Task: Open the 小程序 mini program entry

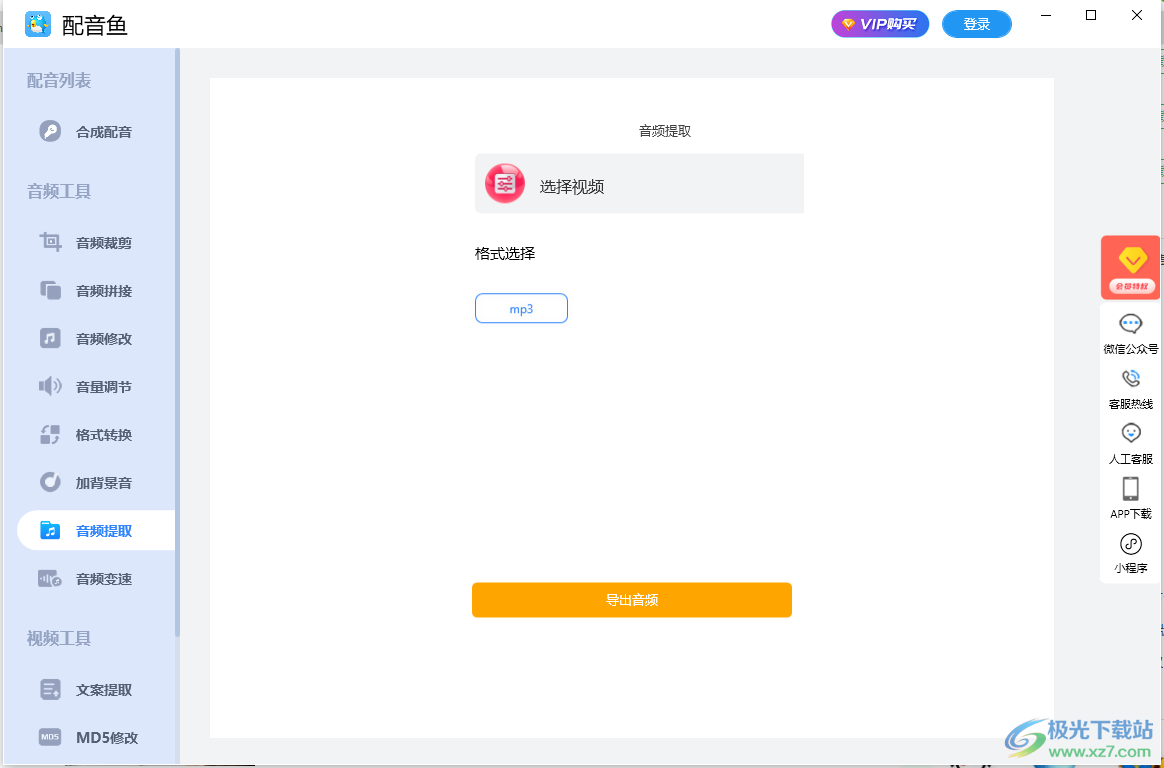Action: click(x=1130, y=551)
